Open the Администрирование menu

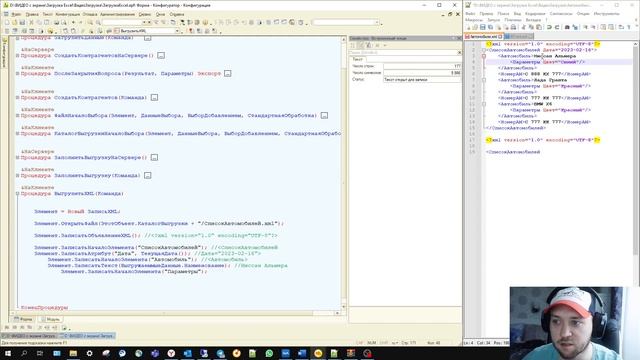[118, 14]
